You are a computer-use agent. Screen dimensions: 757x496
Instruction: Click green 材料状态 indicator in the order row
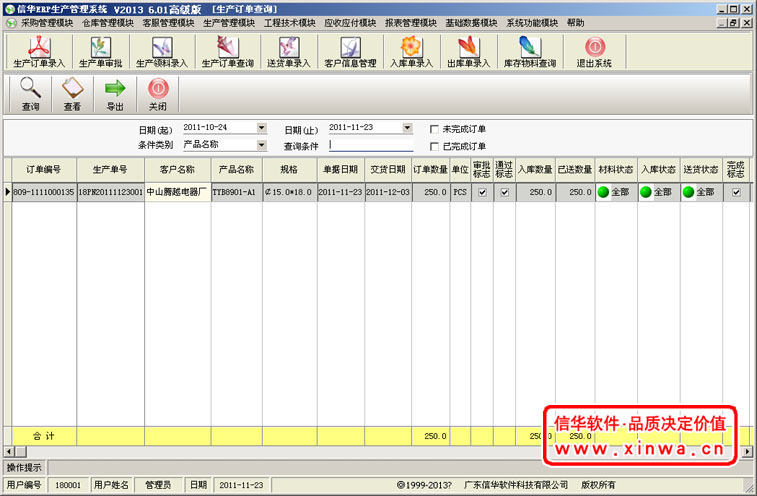(603, 192)
